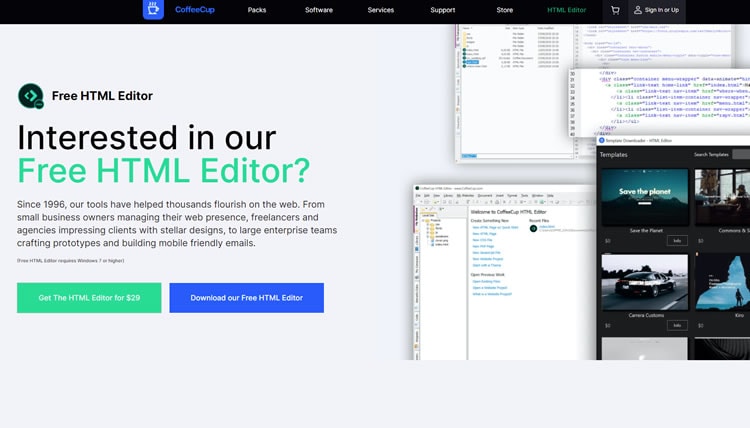750x428 pixels.
Task: Click Sign In or Up
Action: [x=656, y=10]
